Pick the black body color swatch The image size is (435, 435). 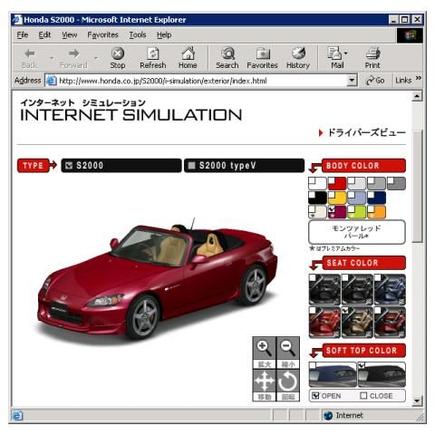click(x=317, y=198)
